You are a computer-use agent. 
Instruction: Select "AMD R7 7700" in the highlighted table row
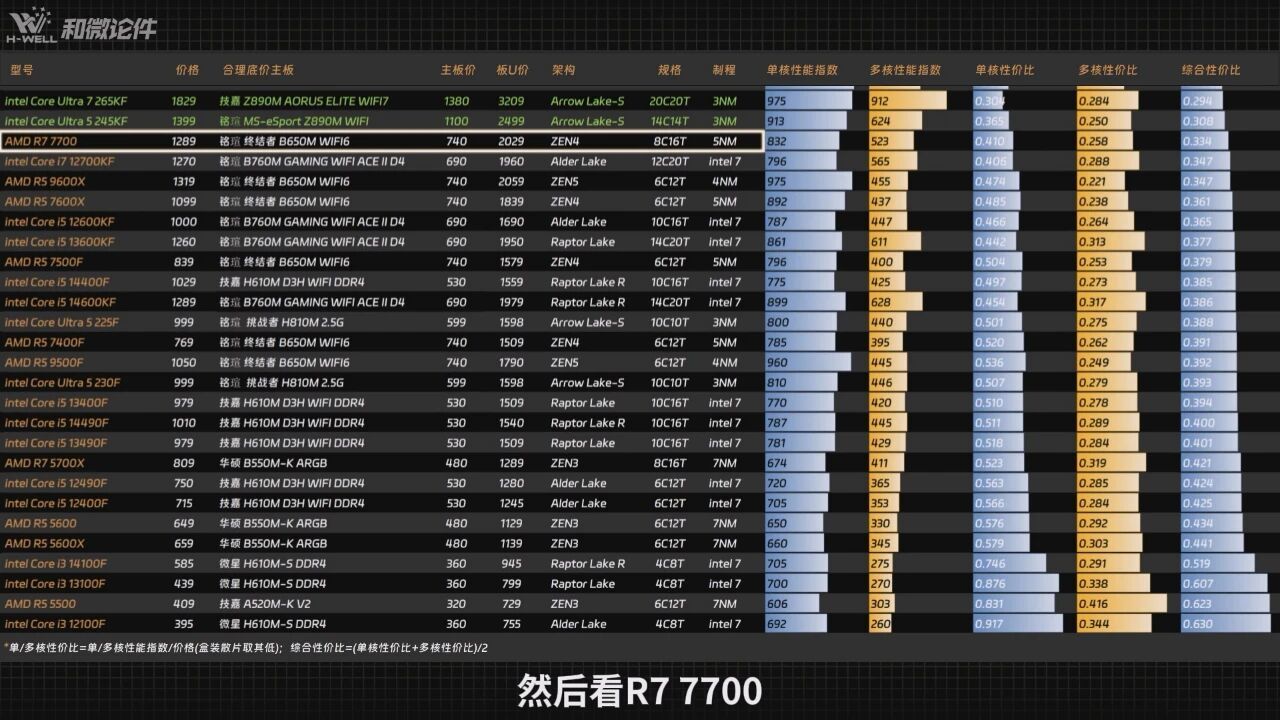(x=41, y=141)
